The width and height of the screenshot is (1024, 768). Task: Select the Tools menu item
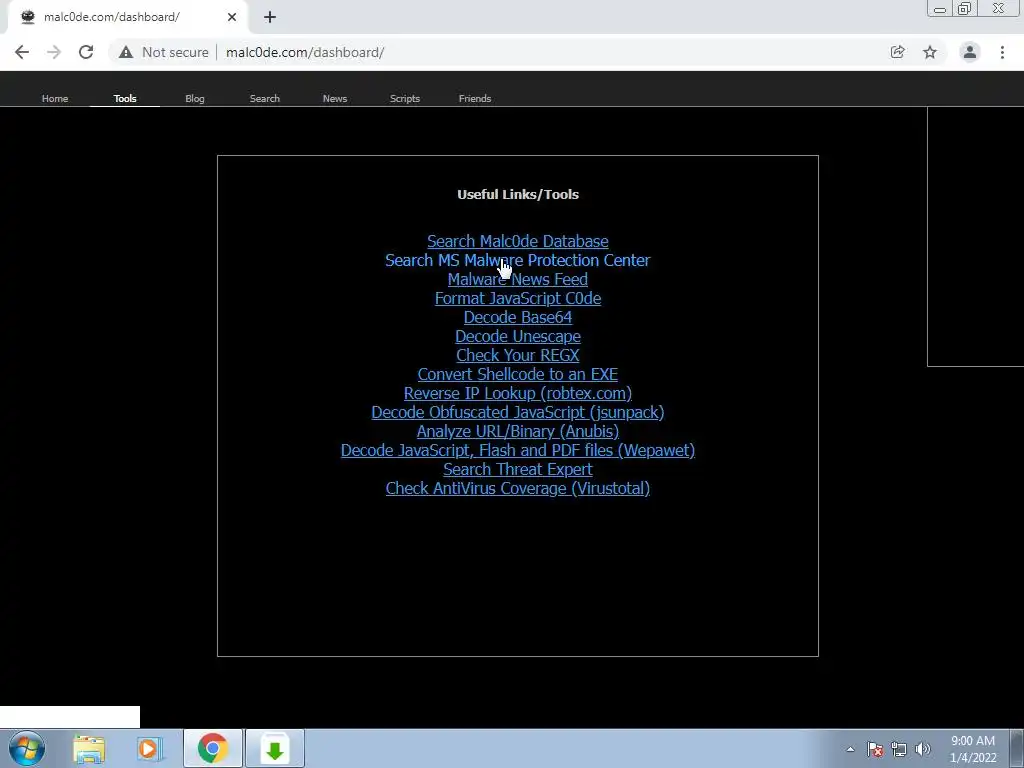point(125,99)
